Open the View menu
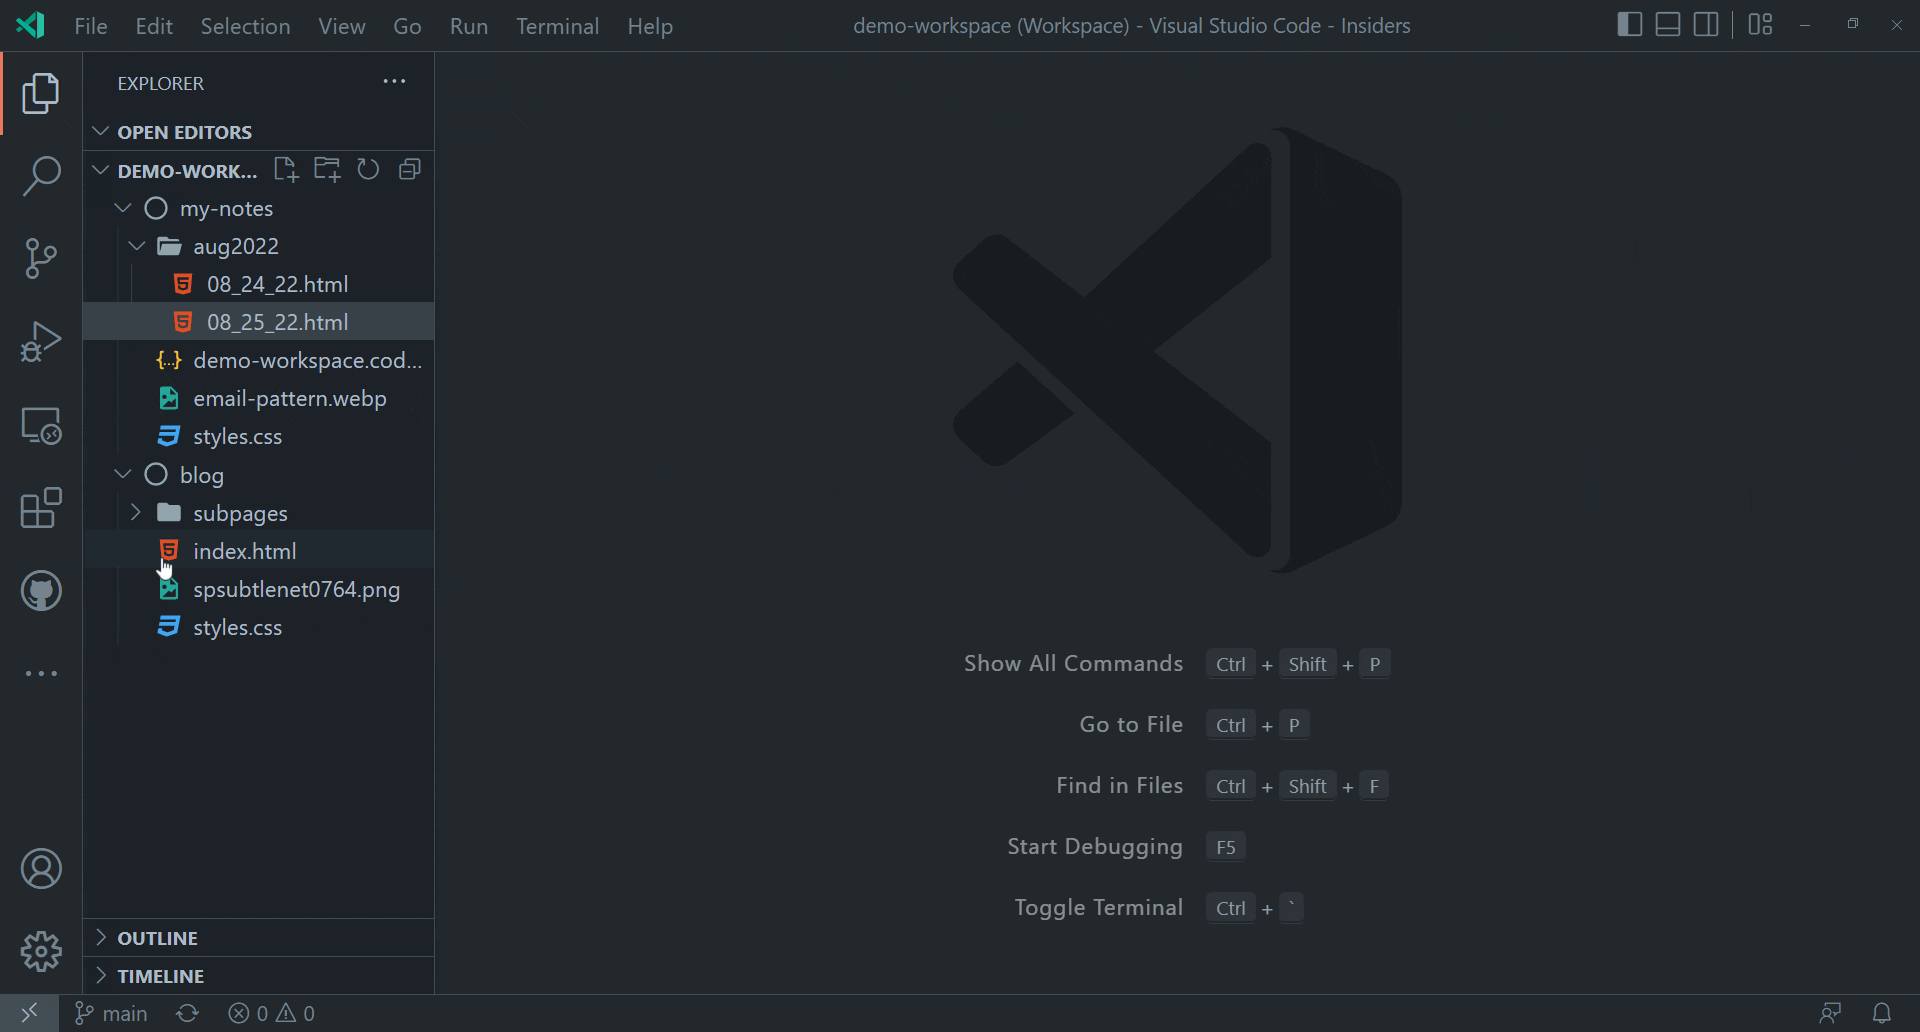1920x1032 pixels. (342, 26)
